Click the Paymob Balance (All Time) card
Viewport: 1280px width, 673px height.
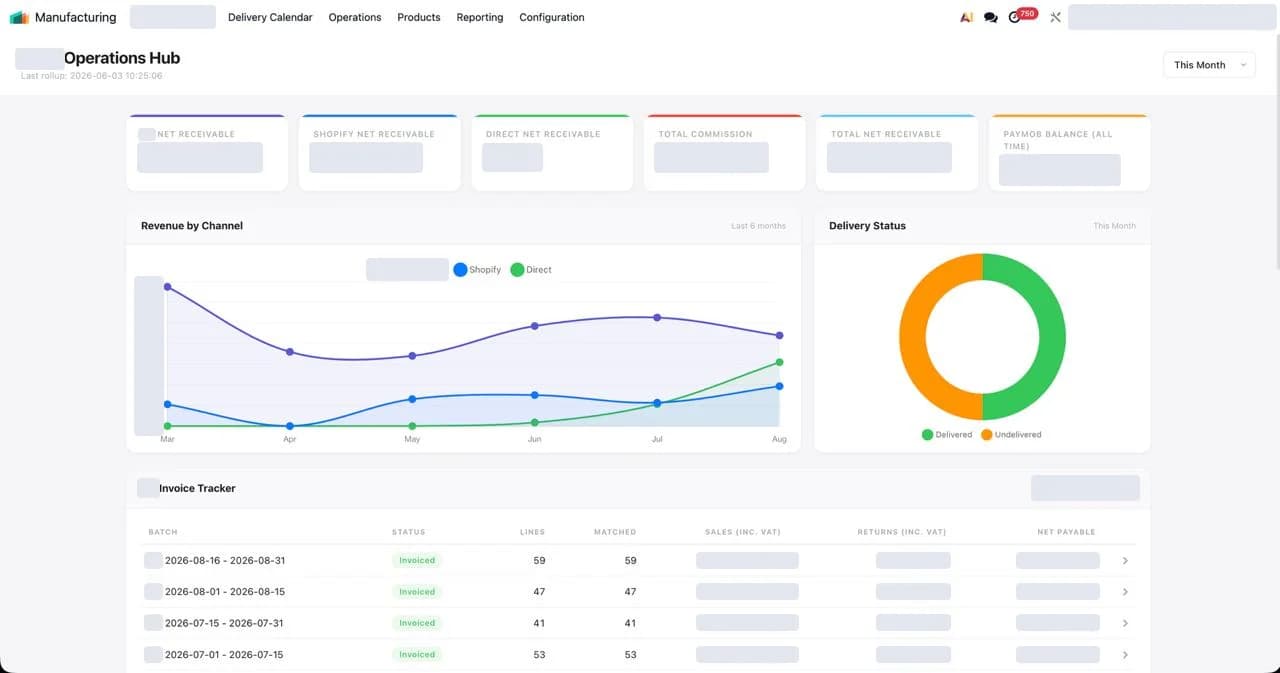click(x=1070, y=153)
